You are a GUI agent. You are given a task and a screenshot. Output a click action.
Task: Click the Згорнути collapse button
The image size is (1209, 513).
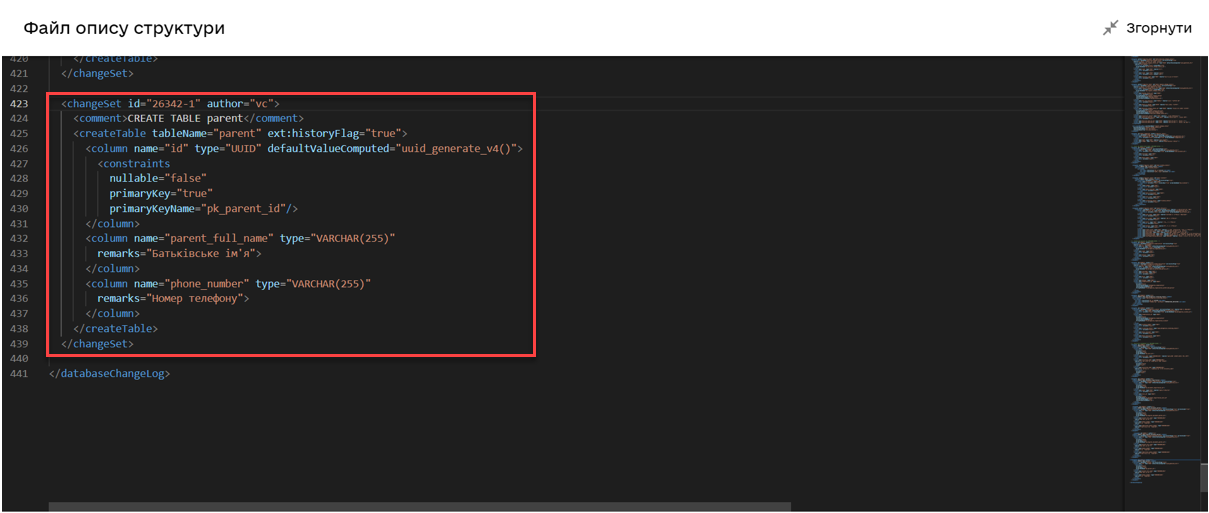(x=1147, y=28)
